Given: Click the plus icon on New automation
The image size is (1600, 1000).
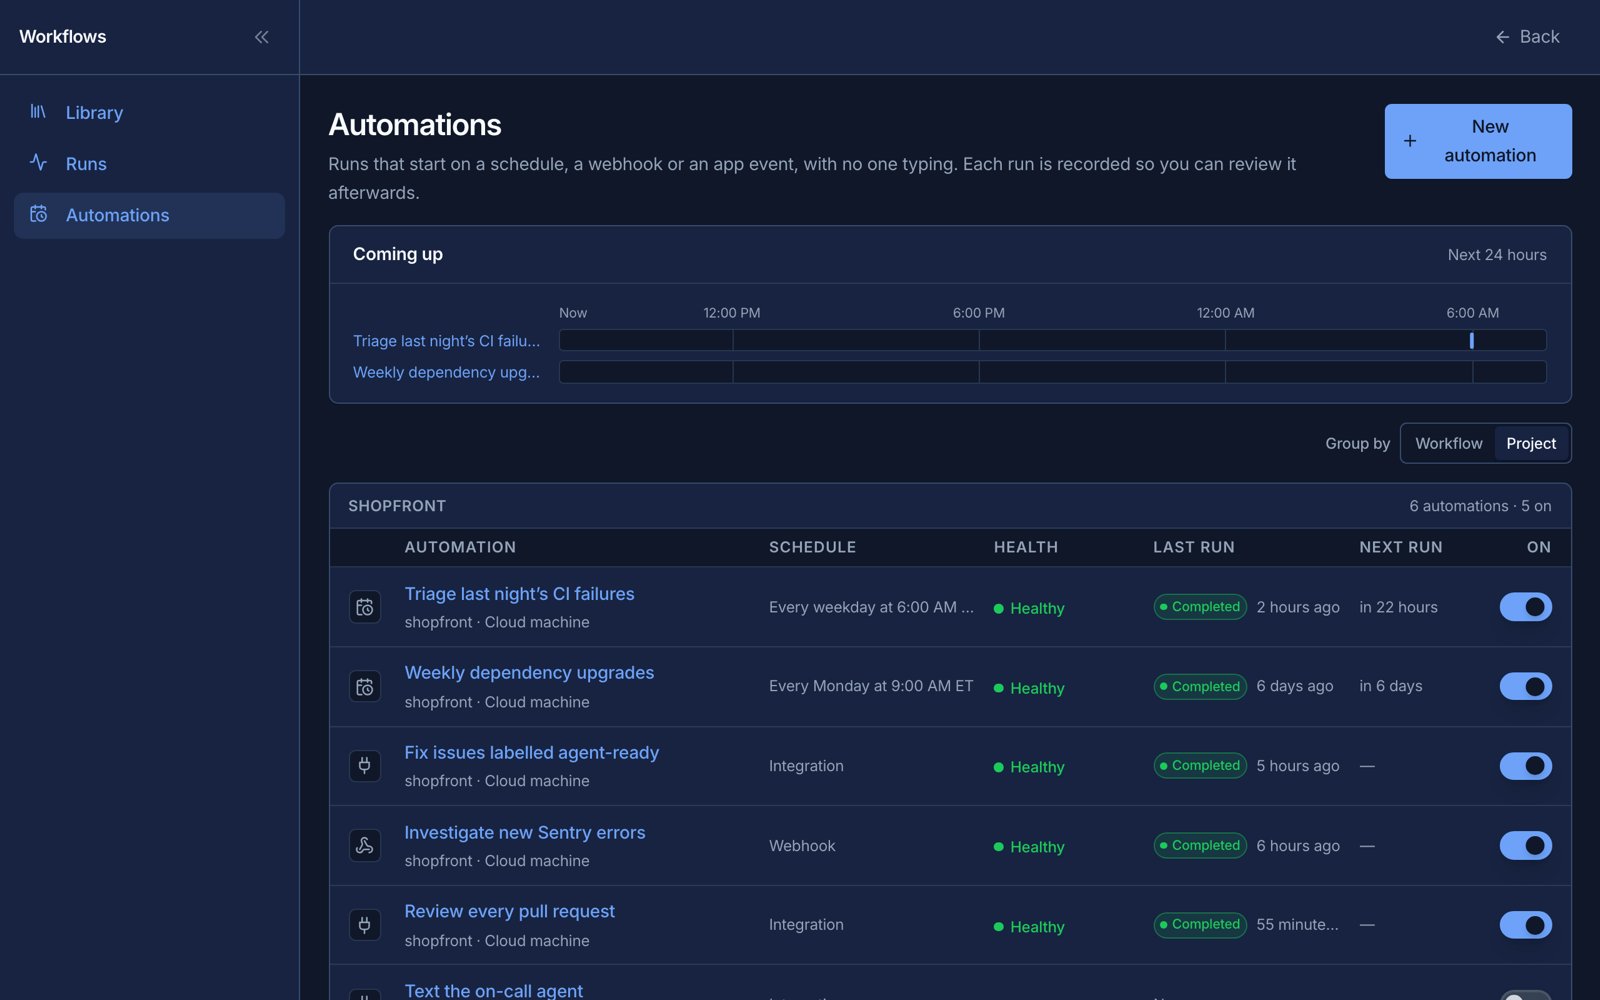Looking at the screenshot, I should [1410, 141].
